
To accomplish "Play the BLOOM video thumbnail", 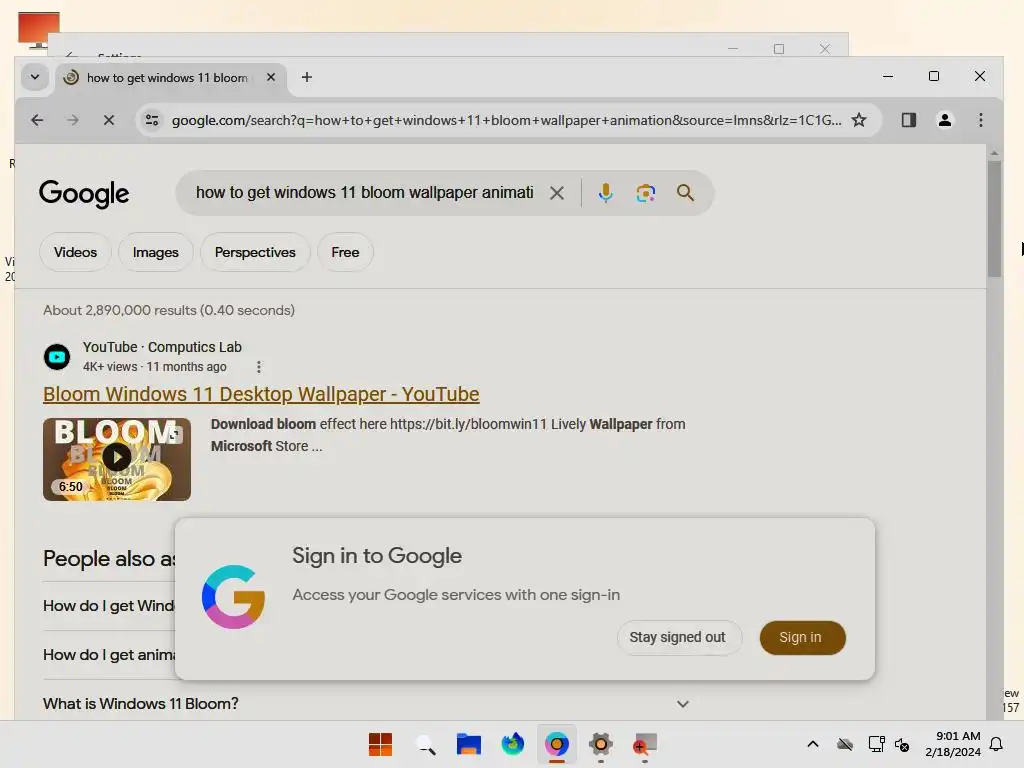I will (x=117, y=459).
